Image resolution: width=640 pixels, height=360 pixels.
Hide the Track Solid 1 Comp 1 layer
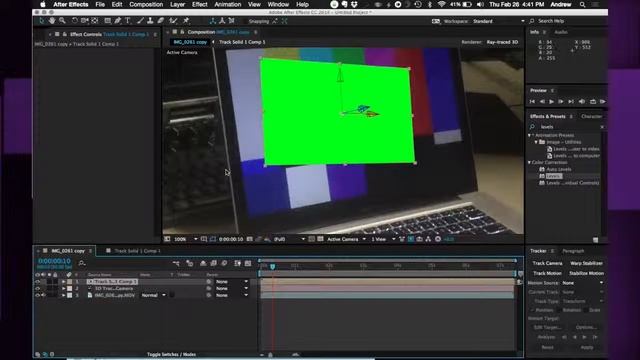tap(38, 282)
